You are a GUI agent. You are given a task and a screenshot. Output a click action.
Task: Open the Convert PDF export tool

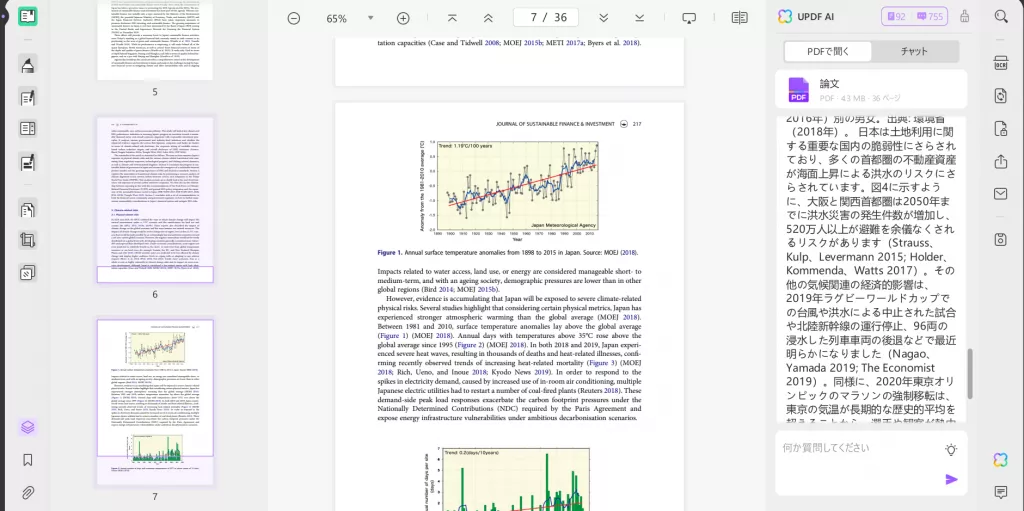point(1000,96)
